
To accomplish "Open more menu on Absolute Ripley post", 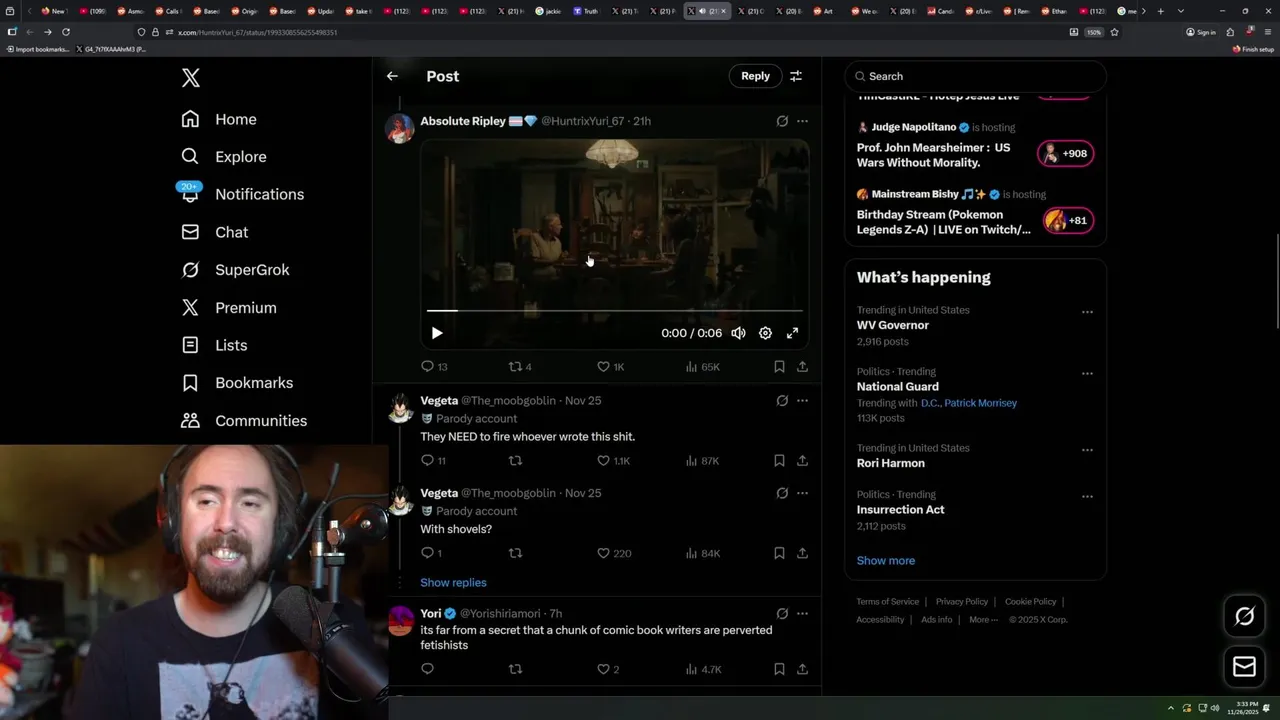I will pyautogui.click(x=802, y=121).
